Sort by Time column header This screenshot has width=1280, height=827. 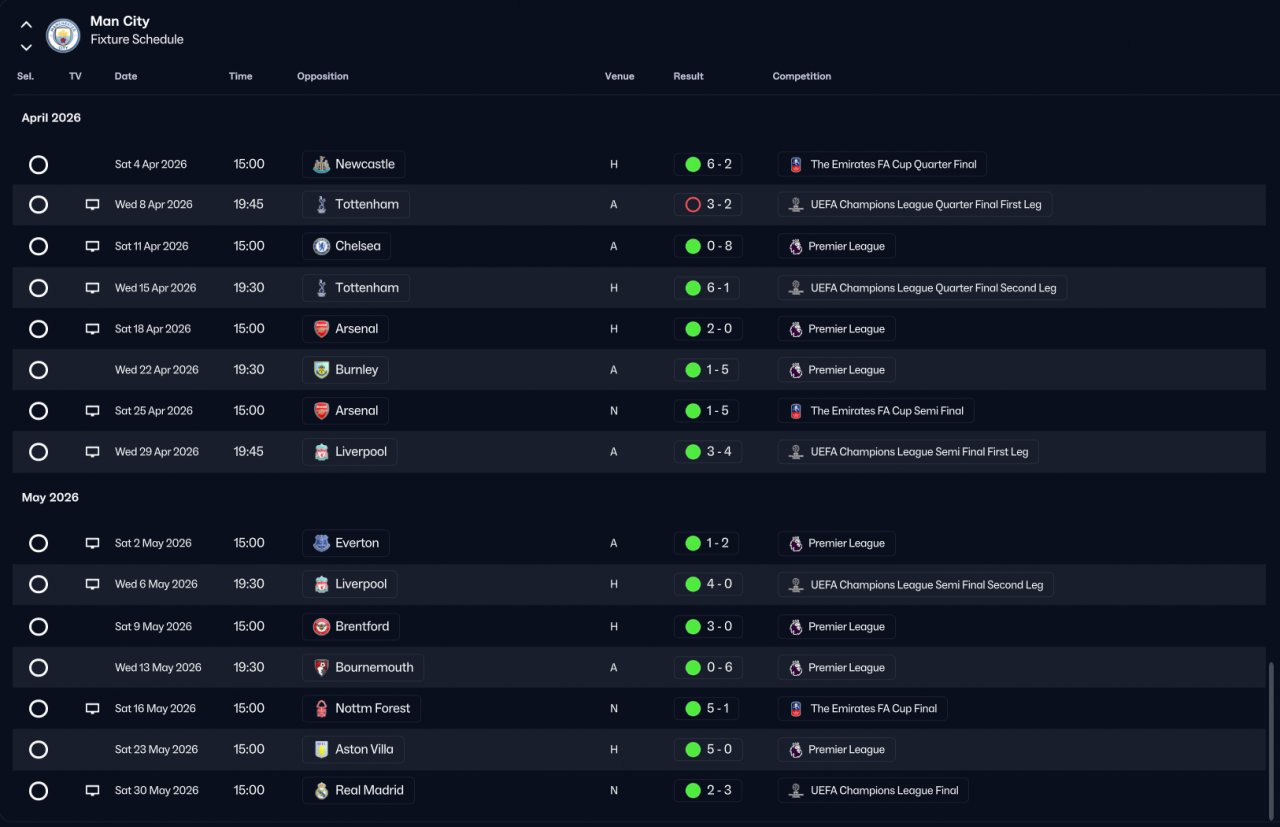tap(240, 76)
